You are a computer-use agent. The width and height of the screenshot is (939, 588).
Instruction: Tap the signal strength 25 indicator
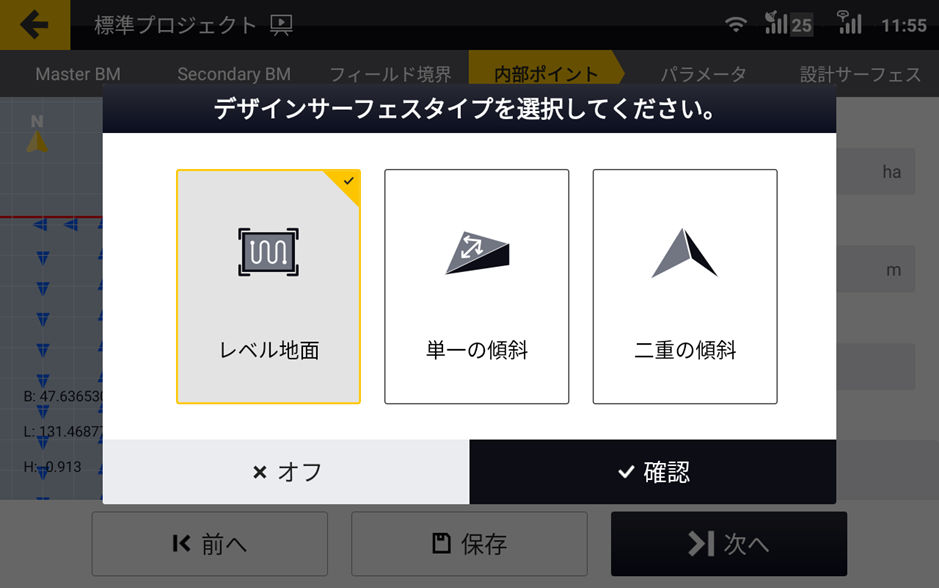[789, 24]
